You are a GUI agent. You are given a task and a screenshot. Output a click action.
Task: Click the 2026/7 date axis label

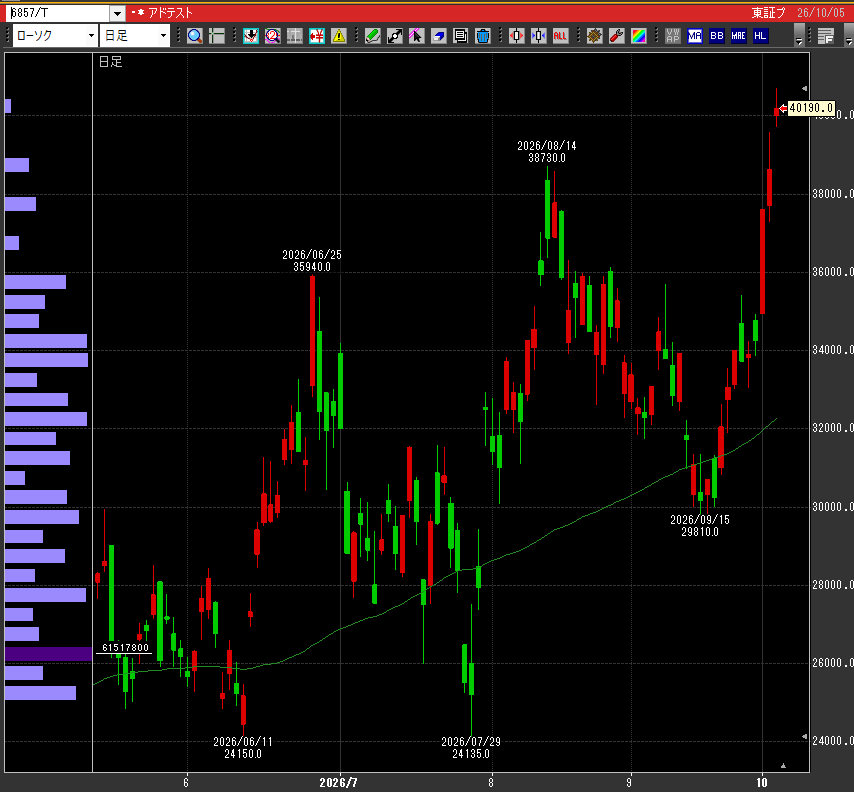point(338,783)
